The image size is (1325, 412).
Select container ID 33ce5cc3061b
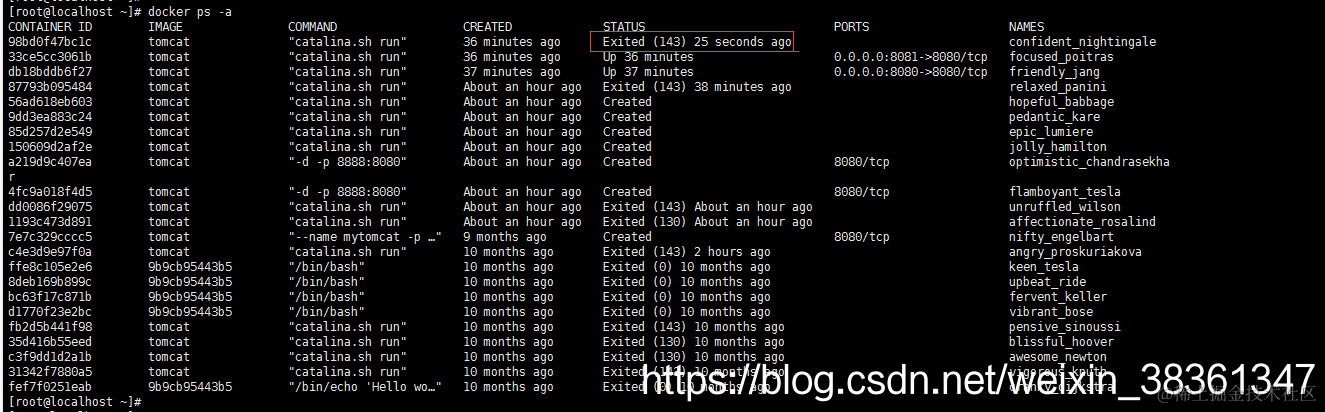(x=50, y=57)
